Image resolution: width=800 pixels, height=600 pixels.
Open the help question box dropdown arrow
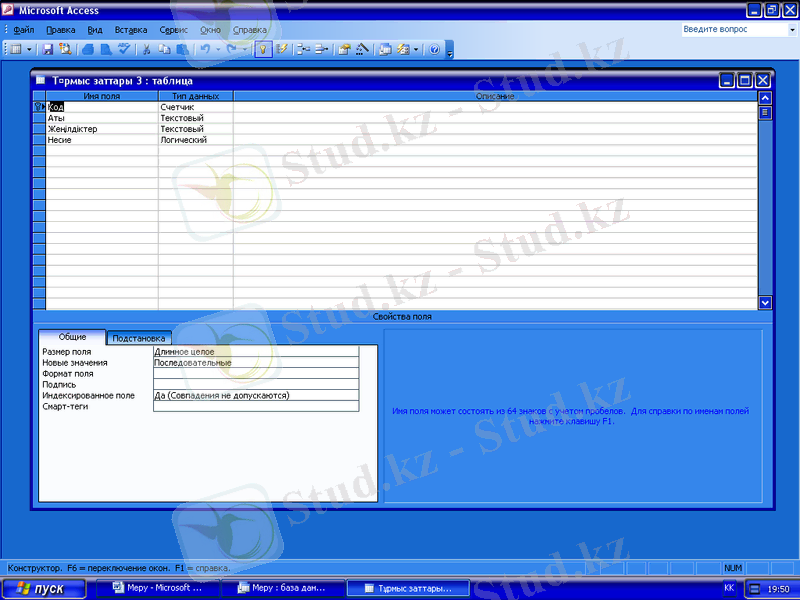coord(792,30)
